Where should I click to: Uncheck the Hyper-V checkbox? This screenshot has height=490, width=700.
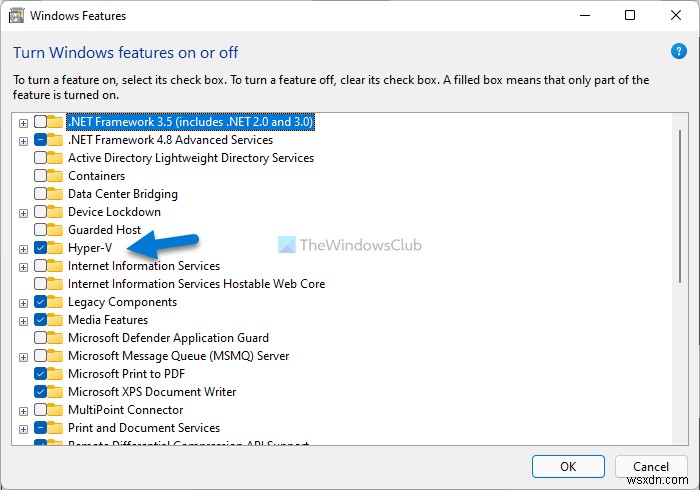click(x=40, y=248)
